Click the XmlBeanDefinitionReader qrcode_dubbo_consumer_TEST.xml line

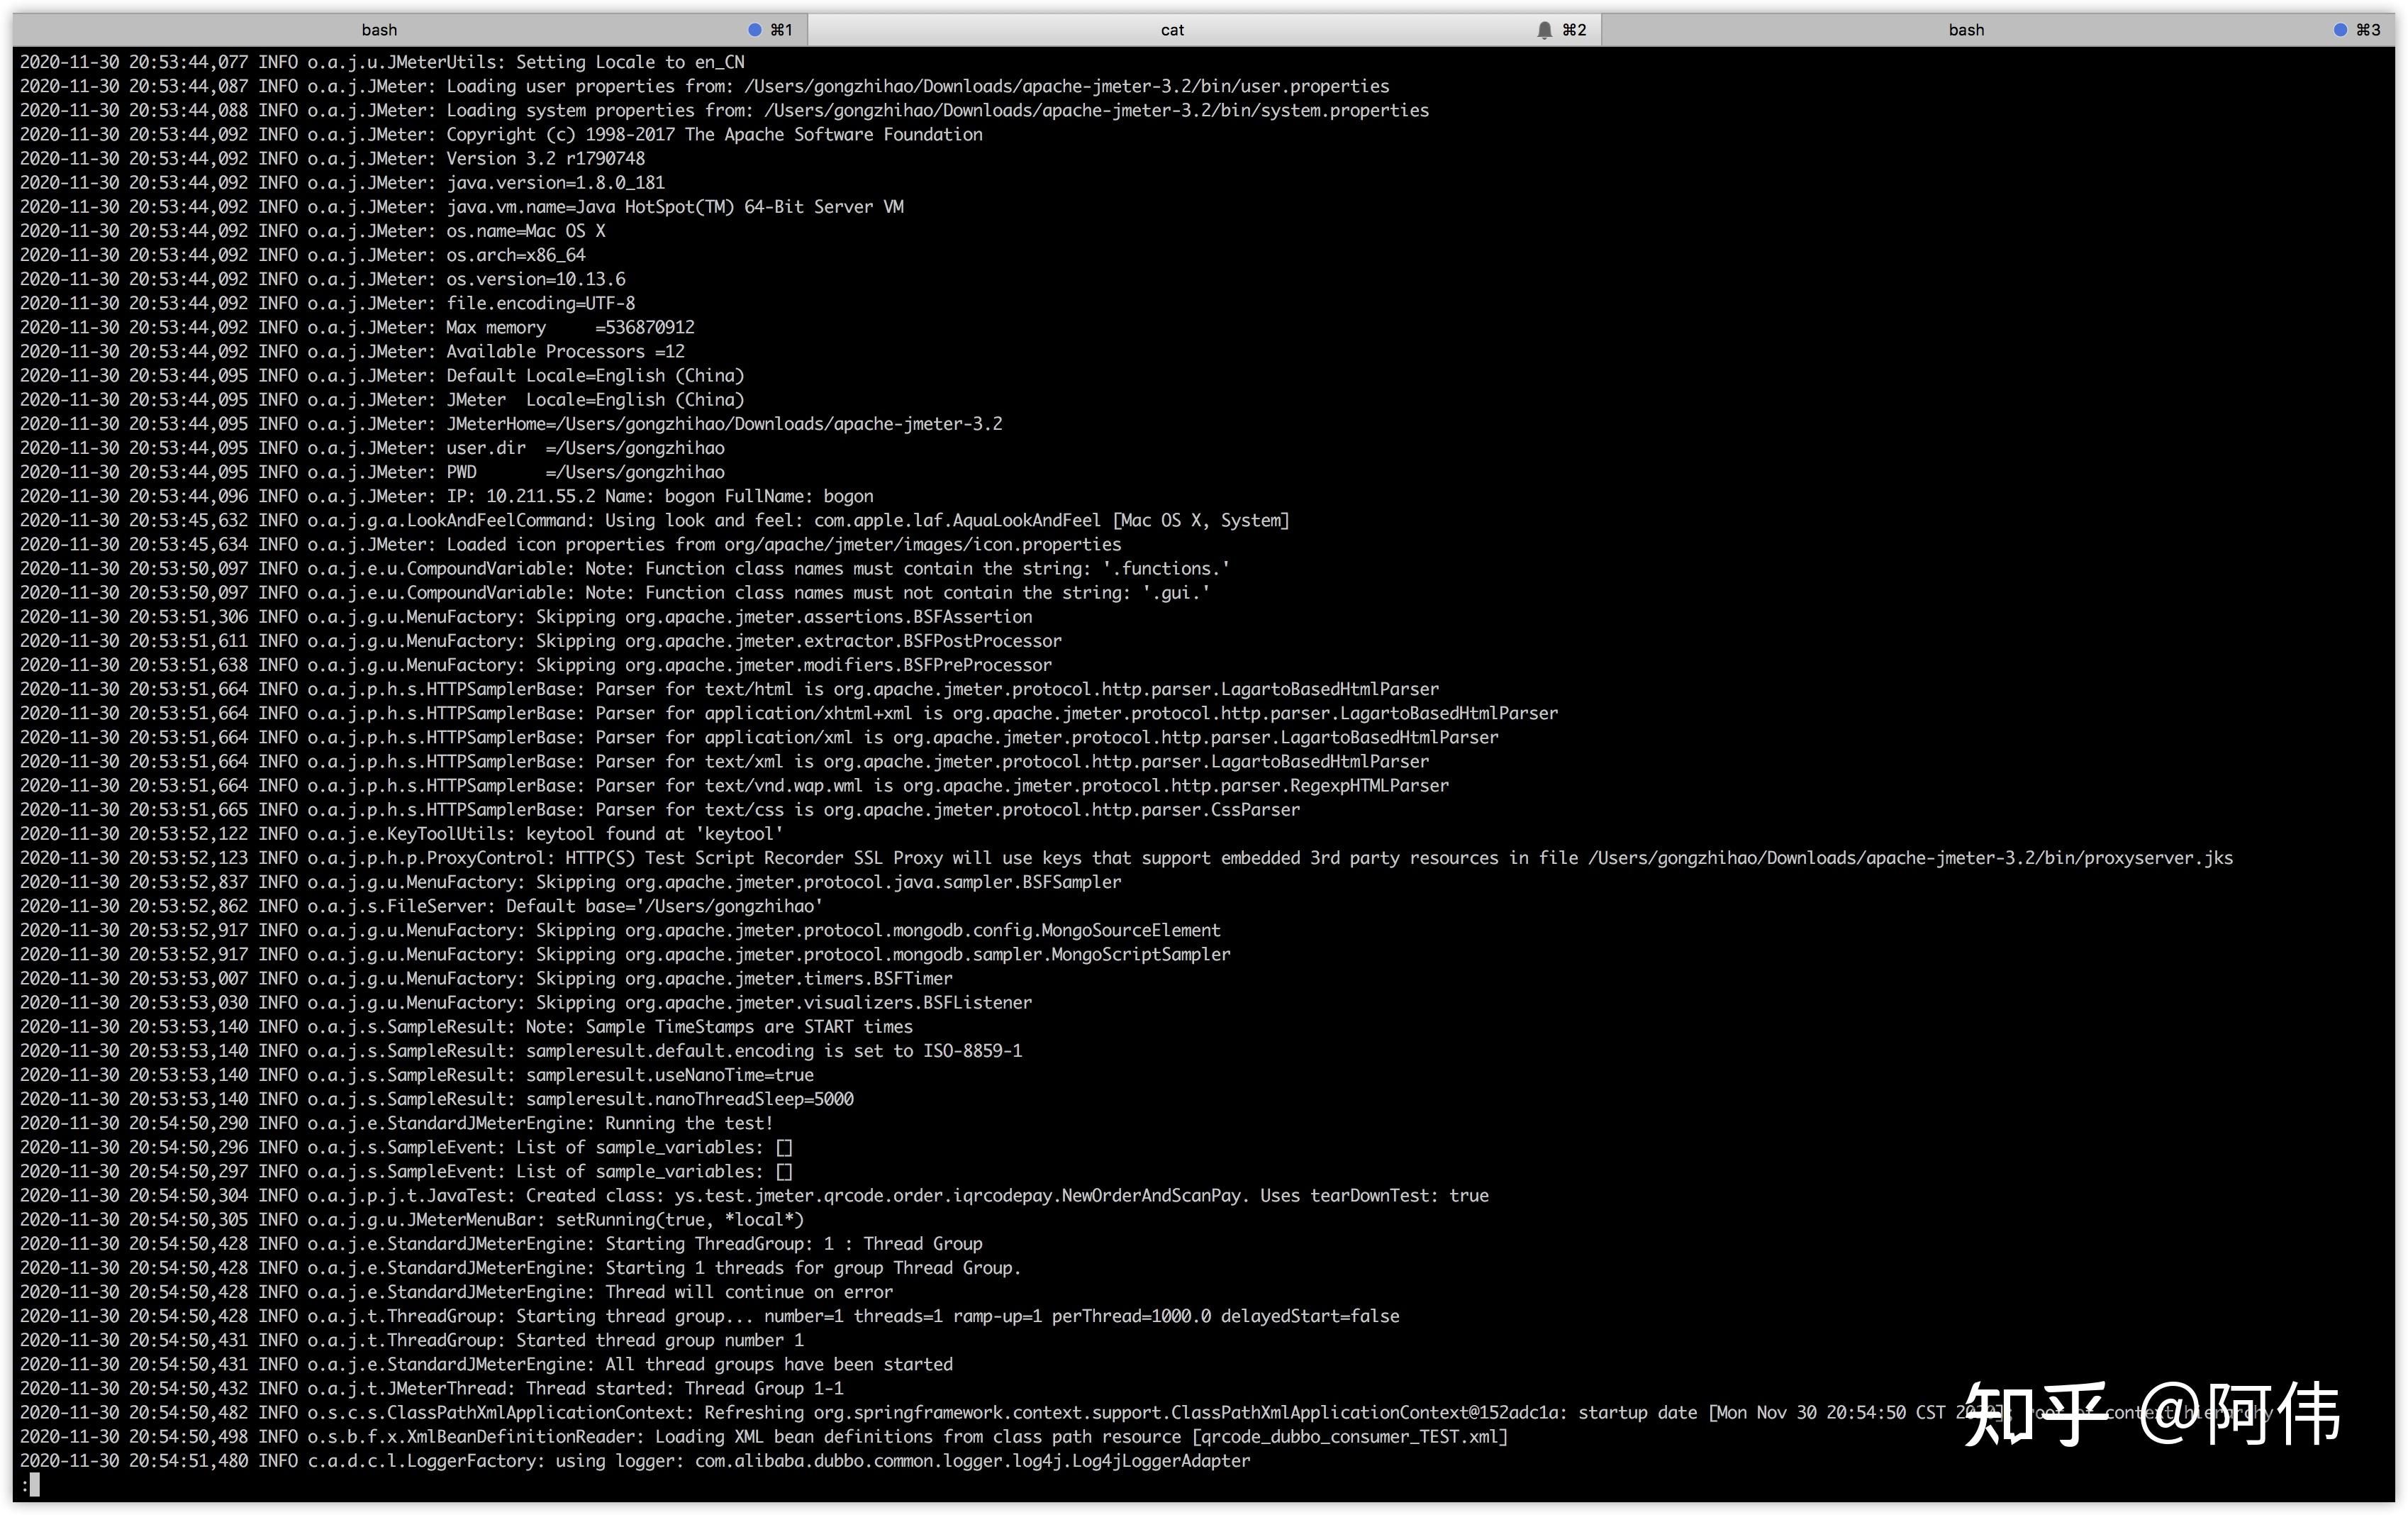click(x=764, y=1437)
